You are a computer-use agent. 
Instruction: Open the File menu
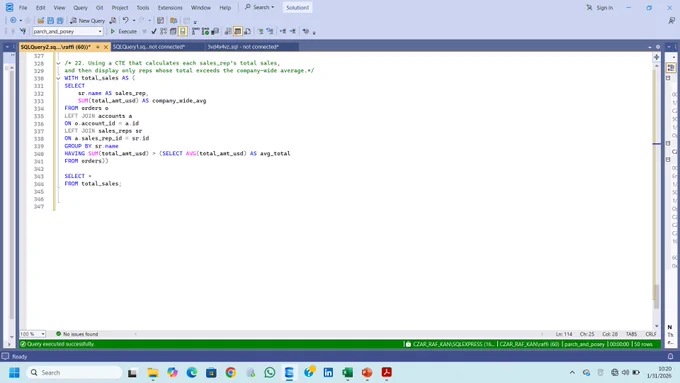tap(23, 8)
